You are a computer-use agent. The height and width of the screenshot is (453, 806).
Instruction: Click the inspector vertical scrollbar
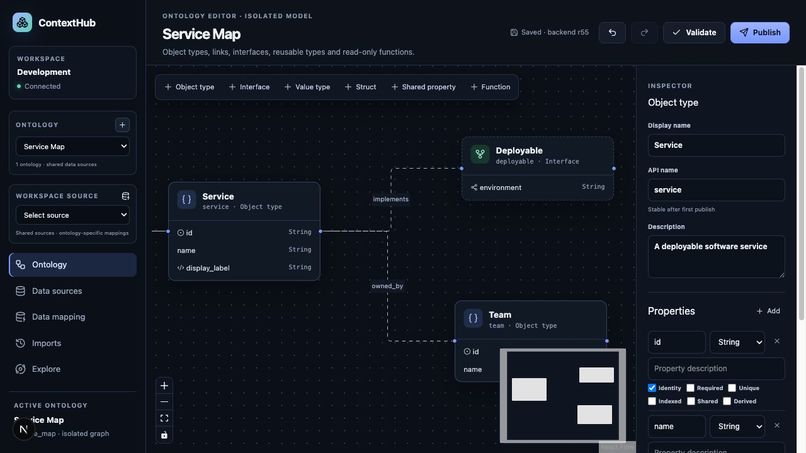click(801, 193)
